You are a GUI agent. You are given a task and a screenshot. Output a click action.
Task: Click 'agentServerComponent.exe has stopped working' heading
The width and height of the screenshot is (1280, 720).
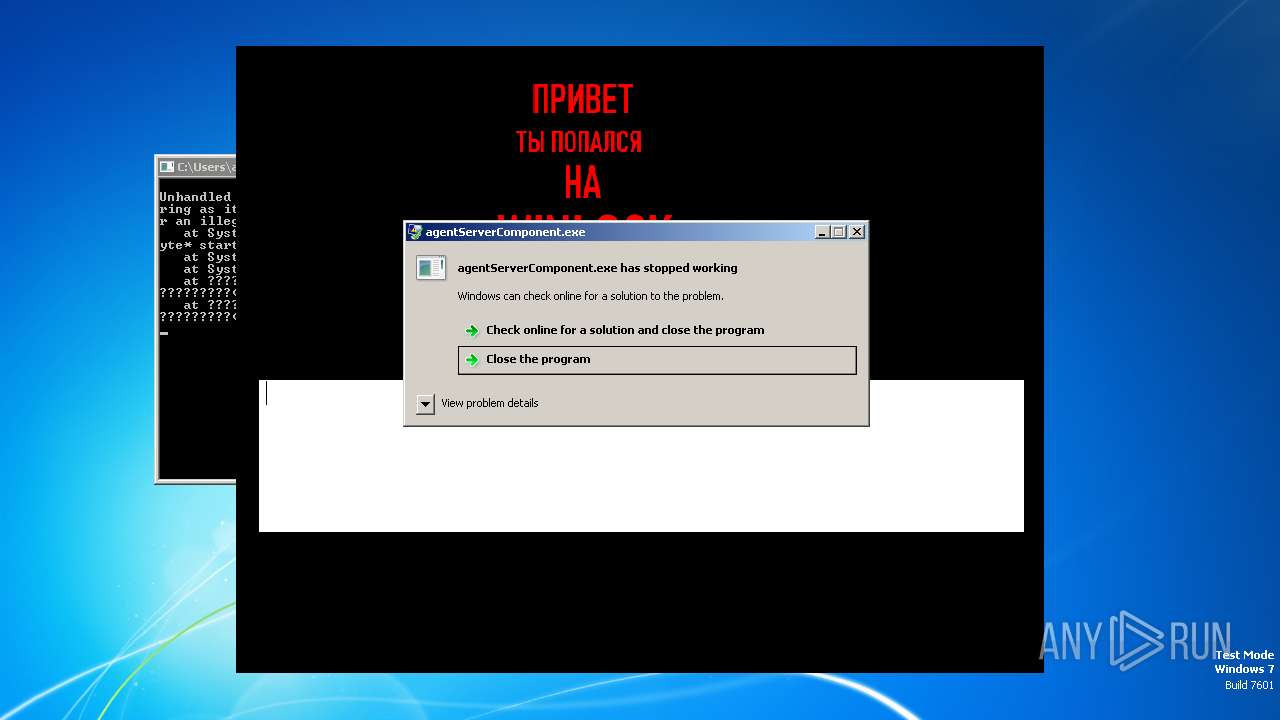597,268
